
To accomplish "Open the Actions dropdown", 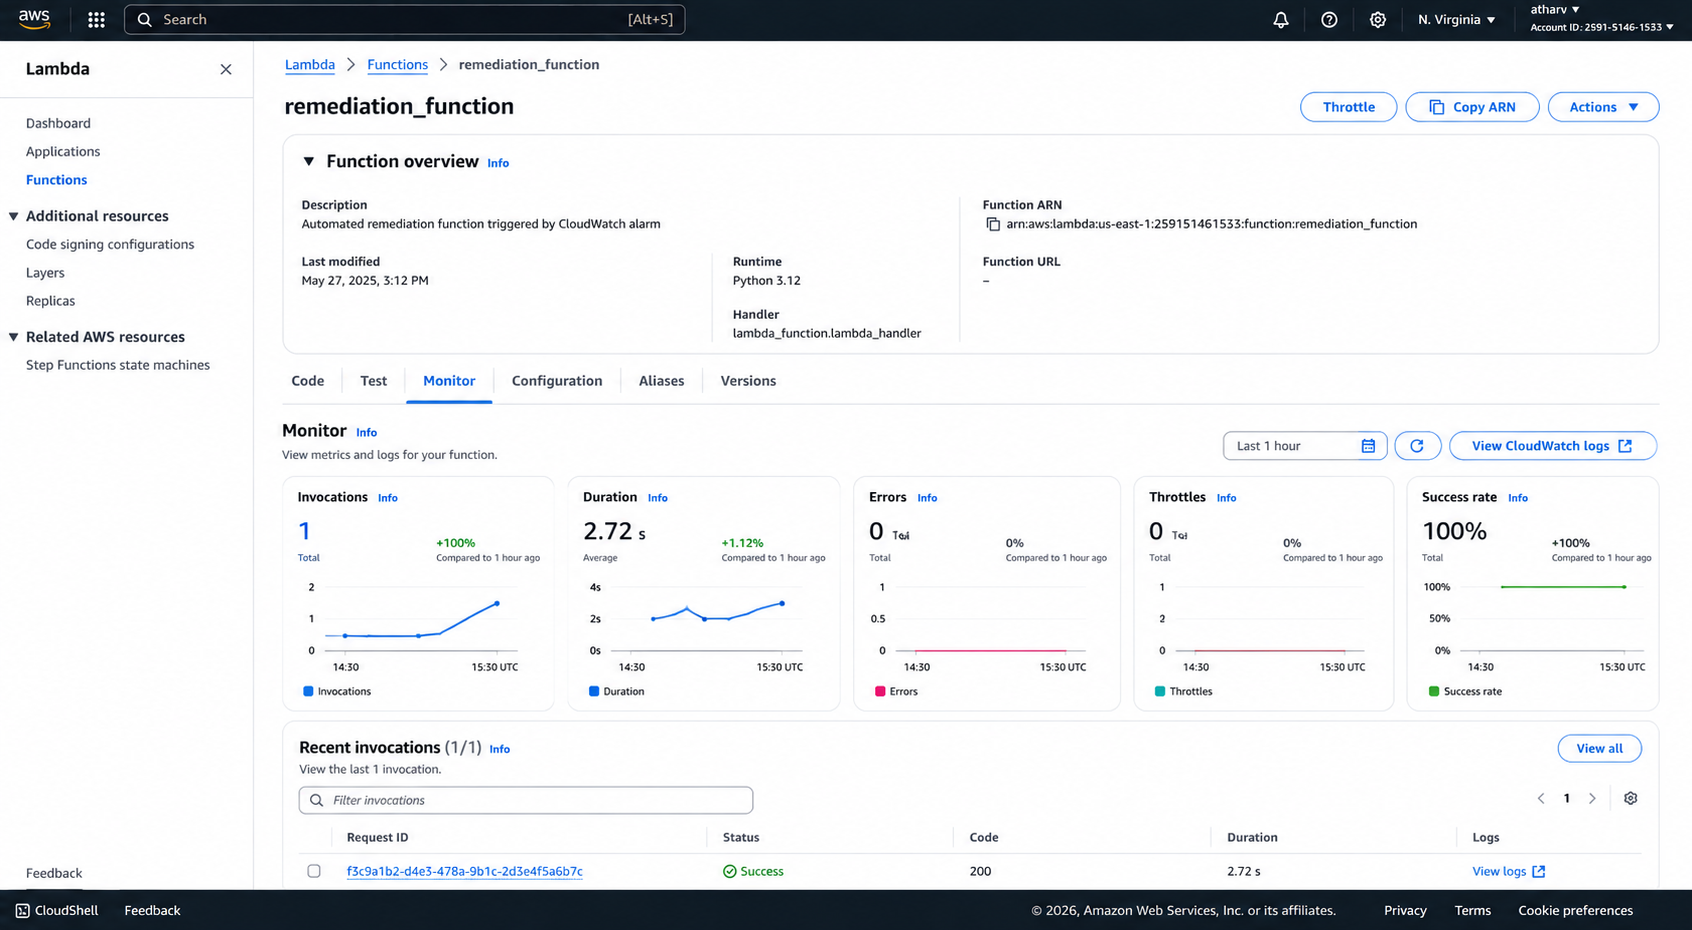I will tap(1603, 107).
